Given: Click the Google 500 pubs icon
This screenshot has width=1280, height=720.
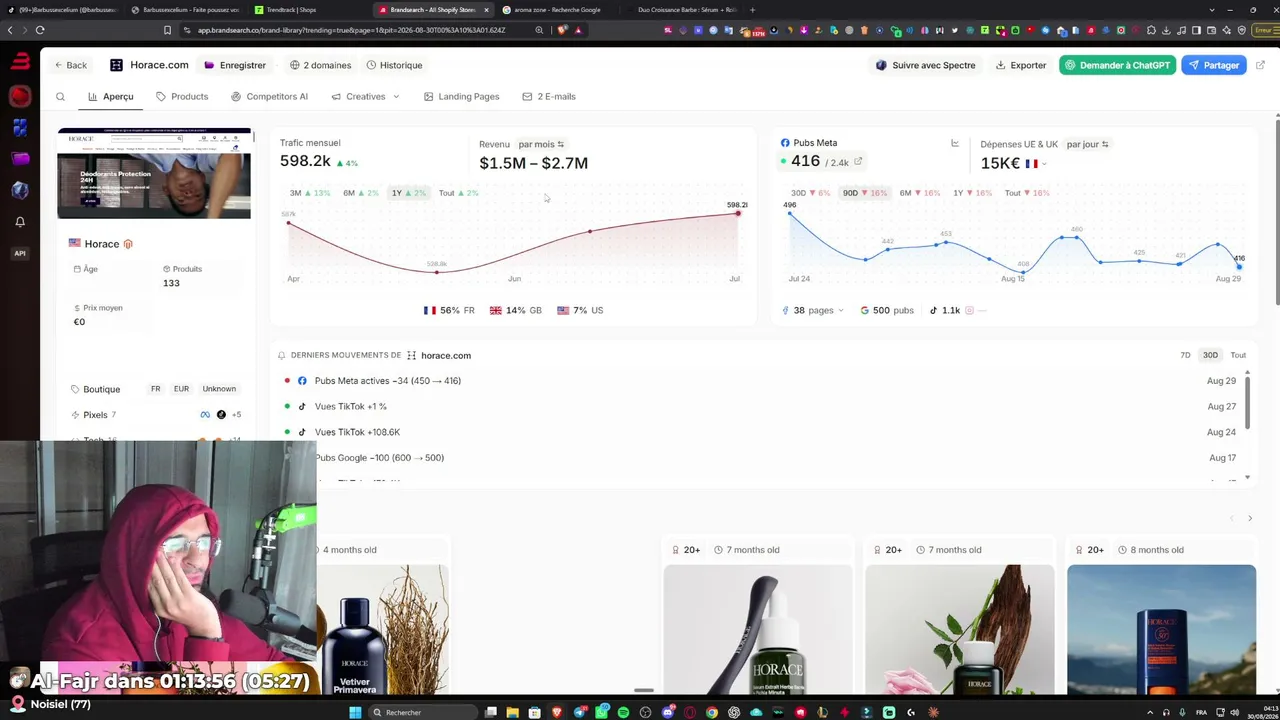Looking at the screenshot, I should pyautogui.click(x=866, y=310).
